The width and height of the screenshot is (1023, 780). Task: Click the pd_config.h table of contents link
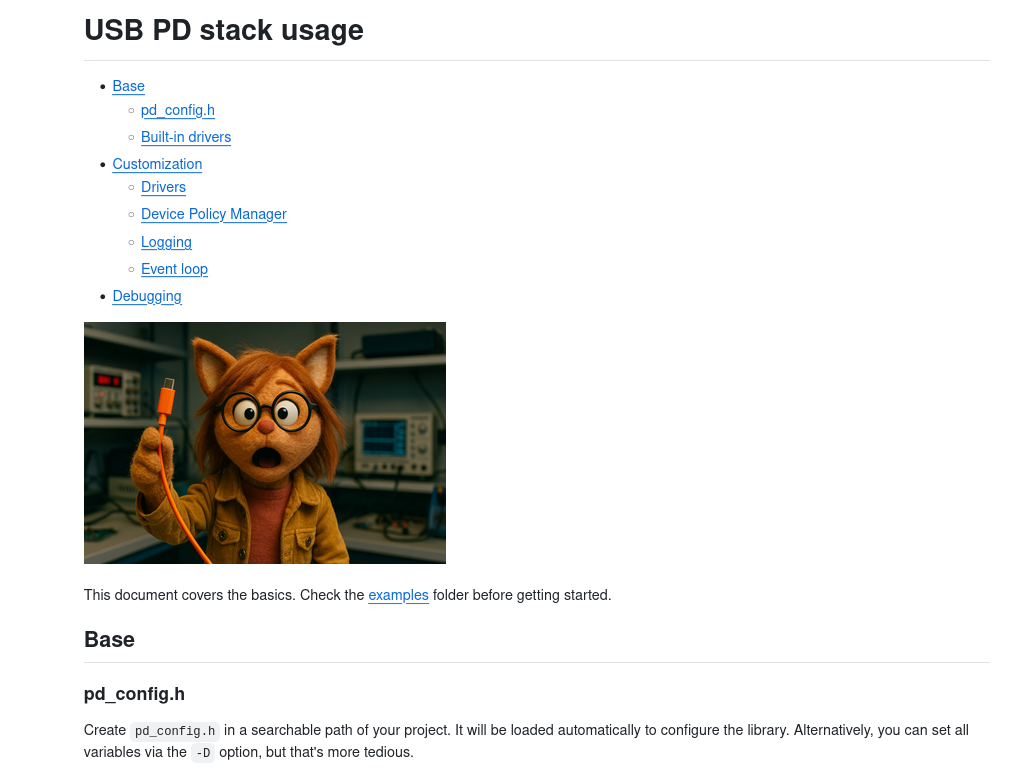coord(177,110)
